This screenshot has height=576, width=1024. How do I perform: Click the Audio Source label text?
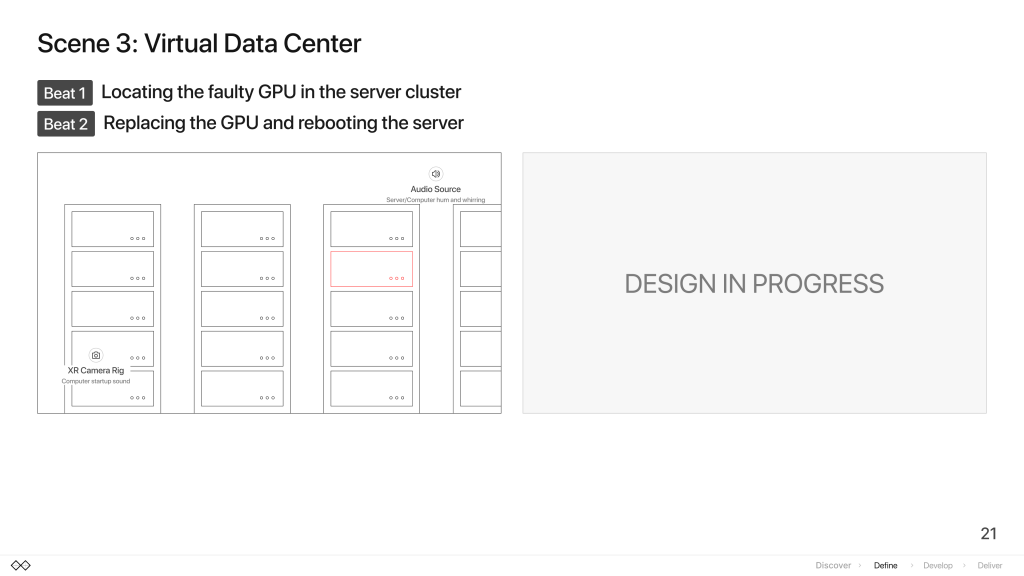coord(436,189)
